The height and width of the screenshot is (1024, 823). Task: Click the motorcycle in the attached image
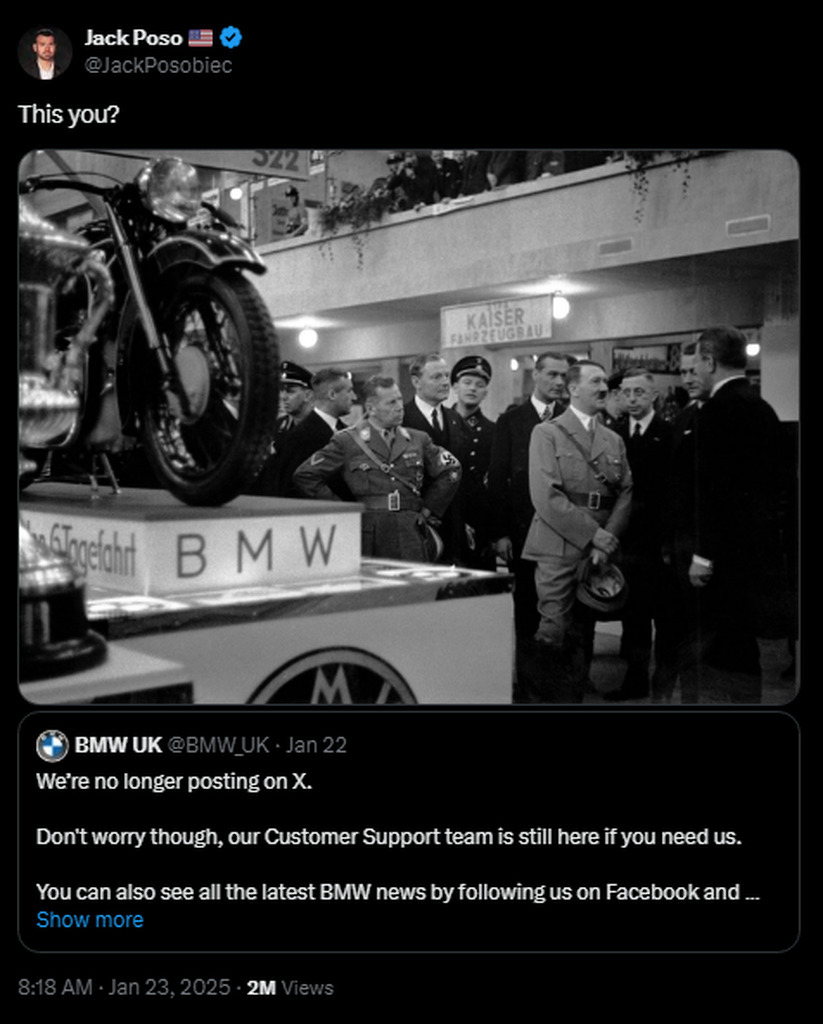tap(149, 327)
